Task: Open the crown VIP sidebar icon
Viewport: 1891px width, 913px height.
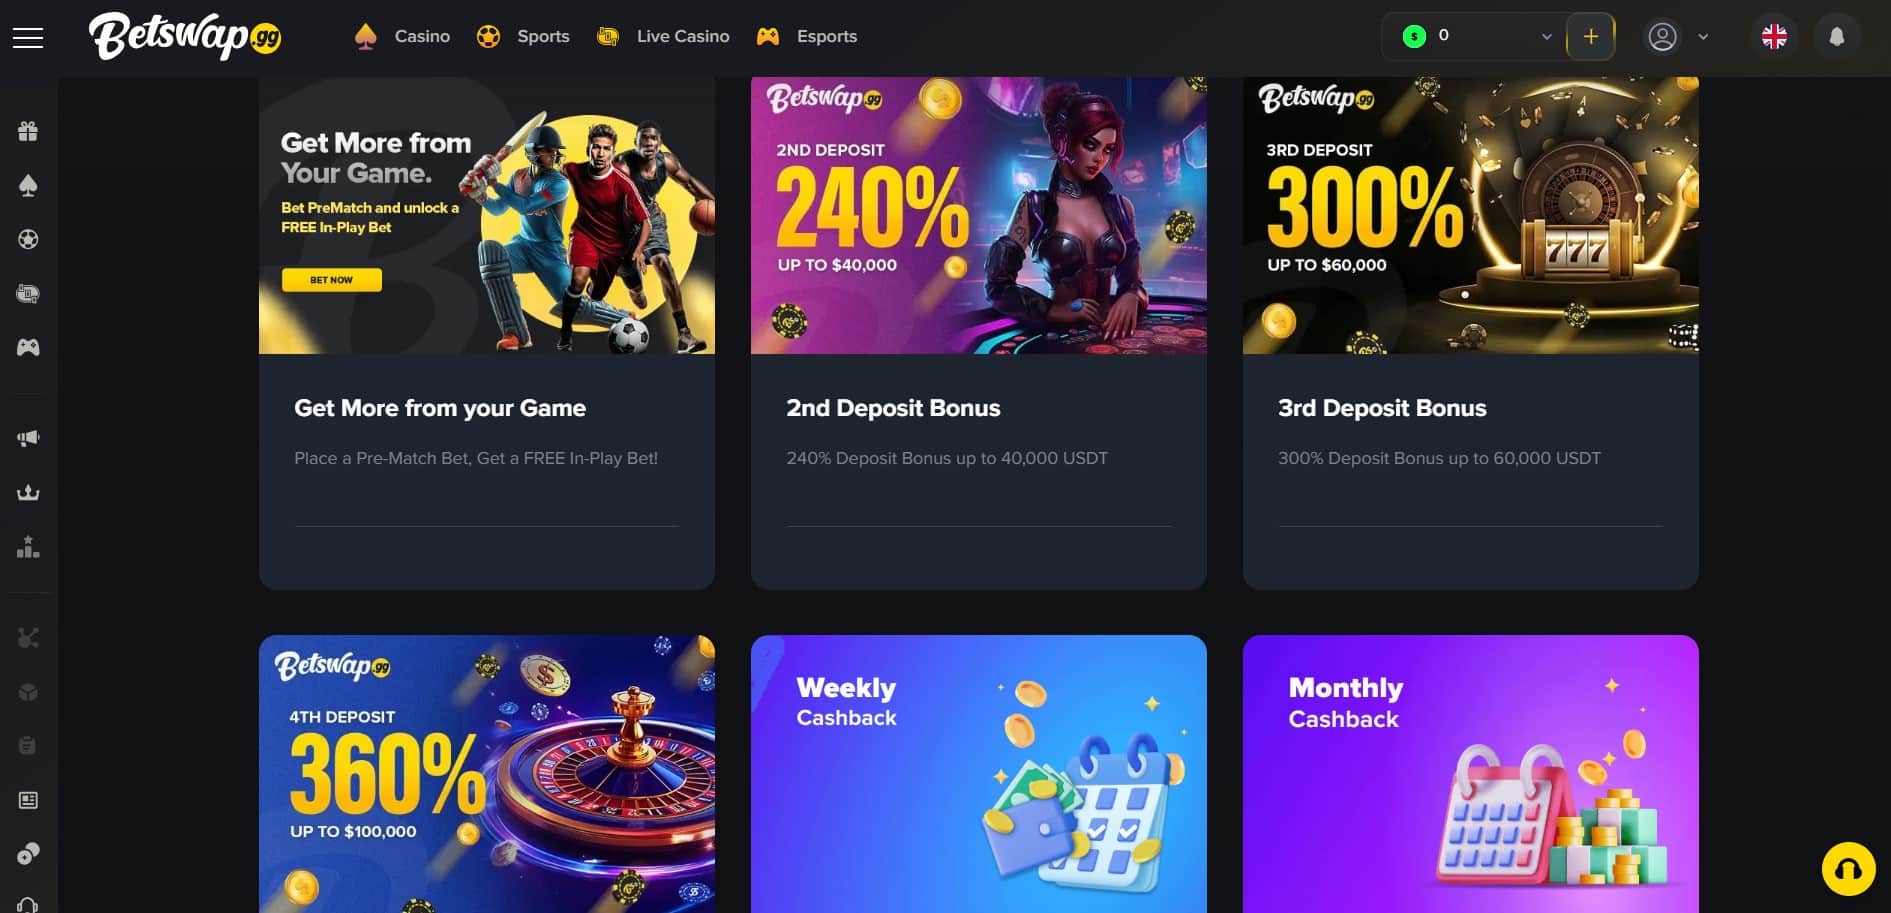Action: (x=28, y=492)
